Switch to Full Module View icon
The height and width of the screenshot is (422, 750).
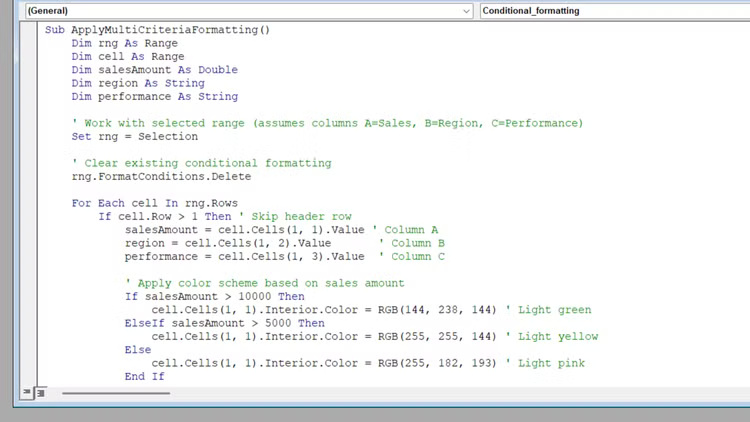click(x=41, y=393)
